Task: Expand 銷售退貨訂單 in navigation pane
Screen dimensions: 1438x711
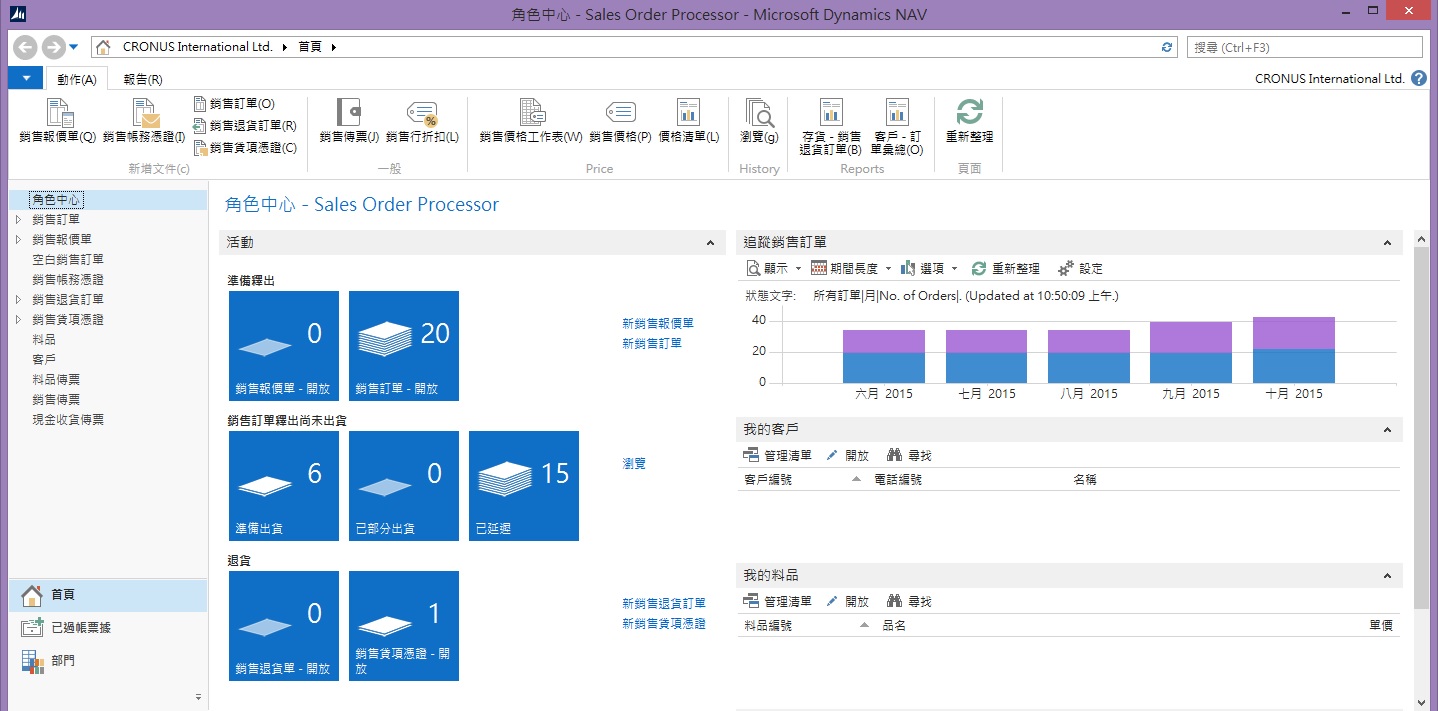Action: coord(17,300)
